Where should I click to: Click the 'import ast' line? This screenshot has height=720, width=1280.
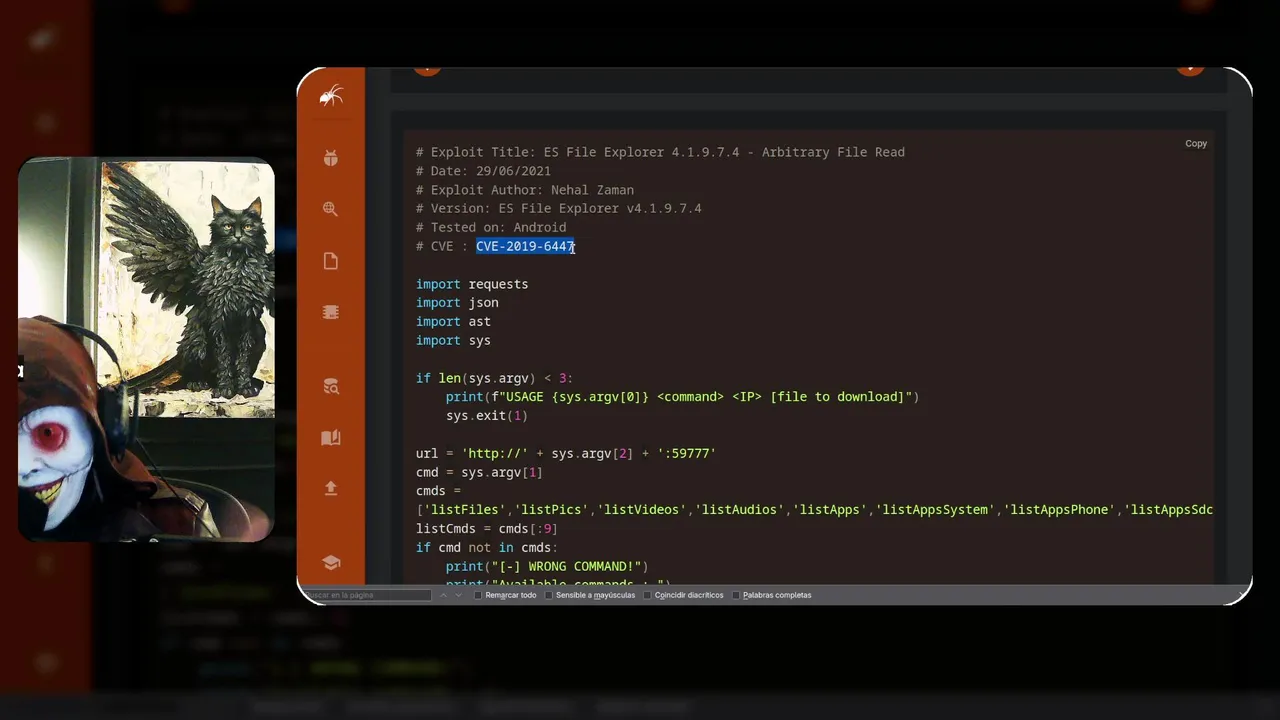pyautogui.click(x=453, y=321)
